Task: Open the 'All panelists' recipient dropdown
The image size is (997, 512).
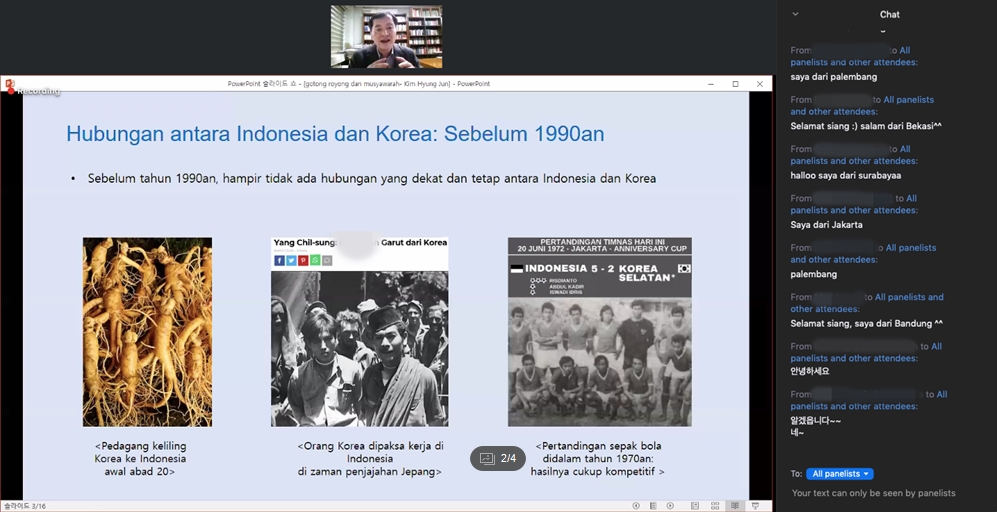Action: click(x=841, y=474)
